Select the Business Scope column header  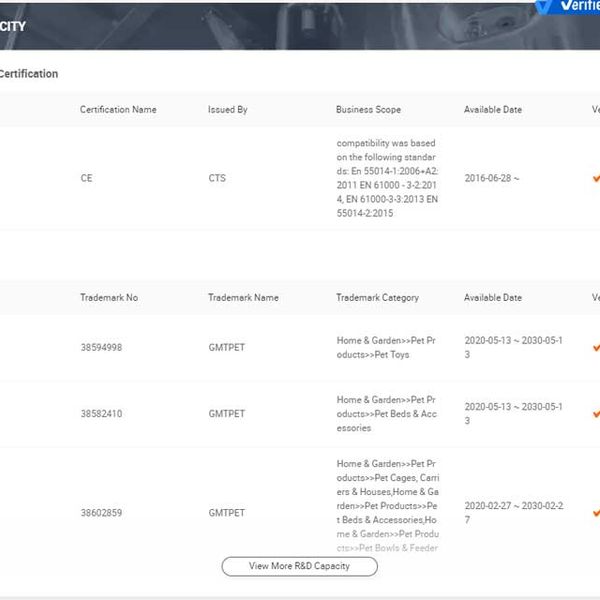(x=368, y=109)
